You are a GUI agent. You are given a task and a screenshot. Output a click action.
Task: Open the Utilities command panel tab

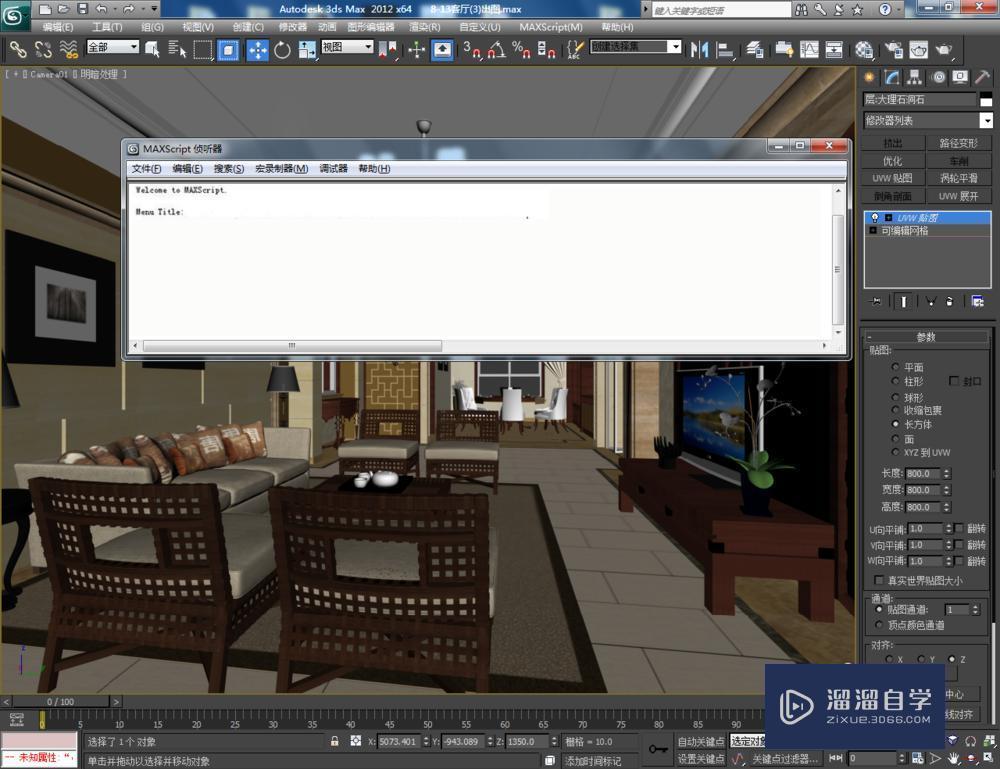[x=982, y=77]
